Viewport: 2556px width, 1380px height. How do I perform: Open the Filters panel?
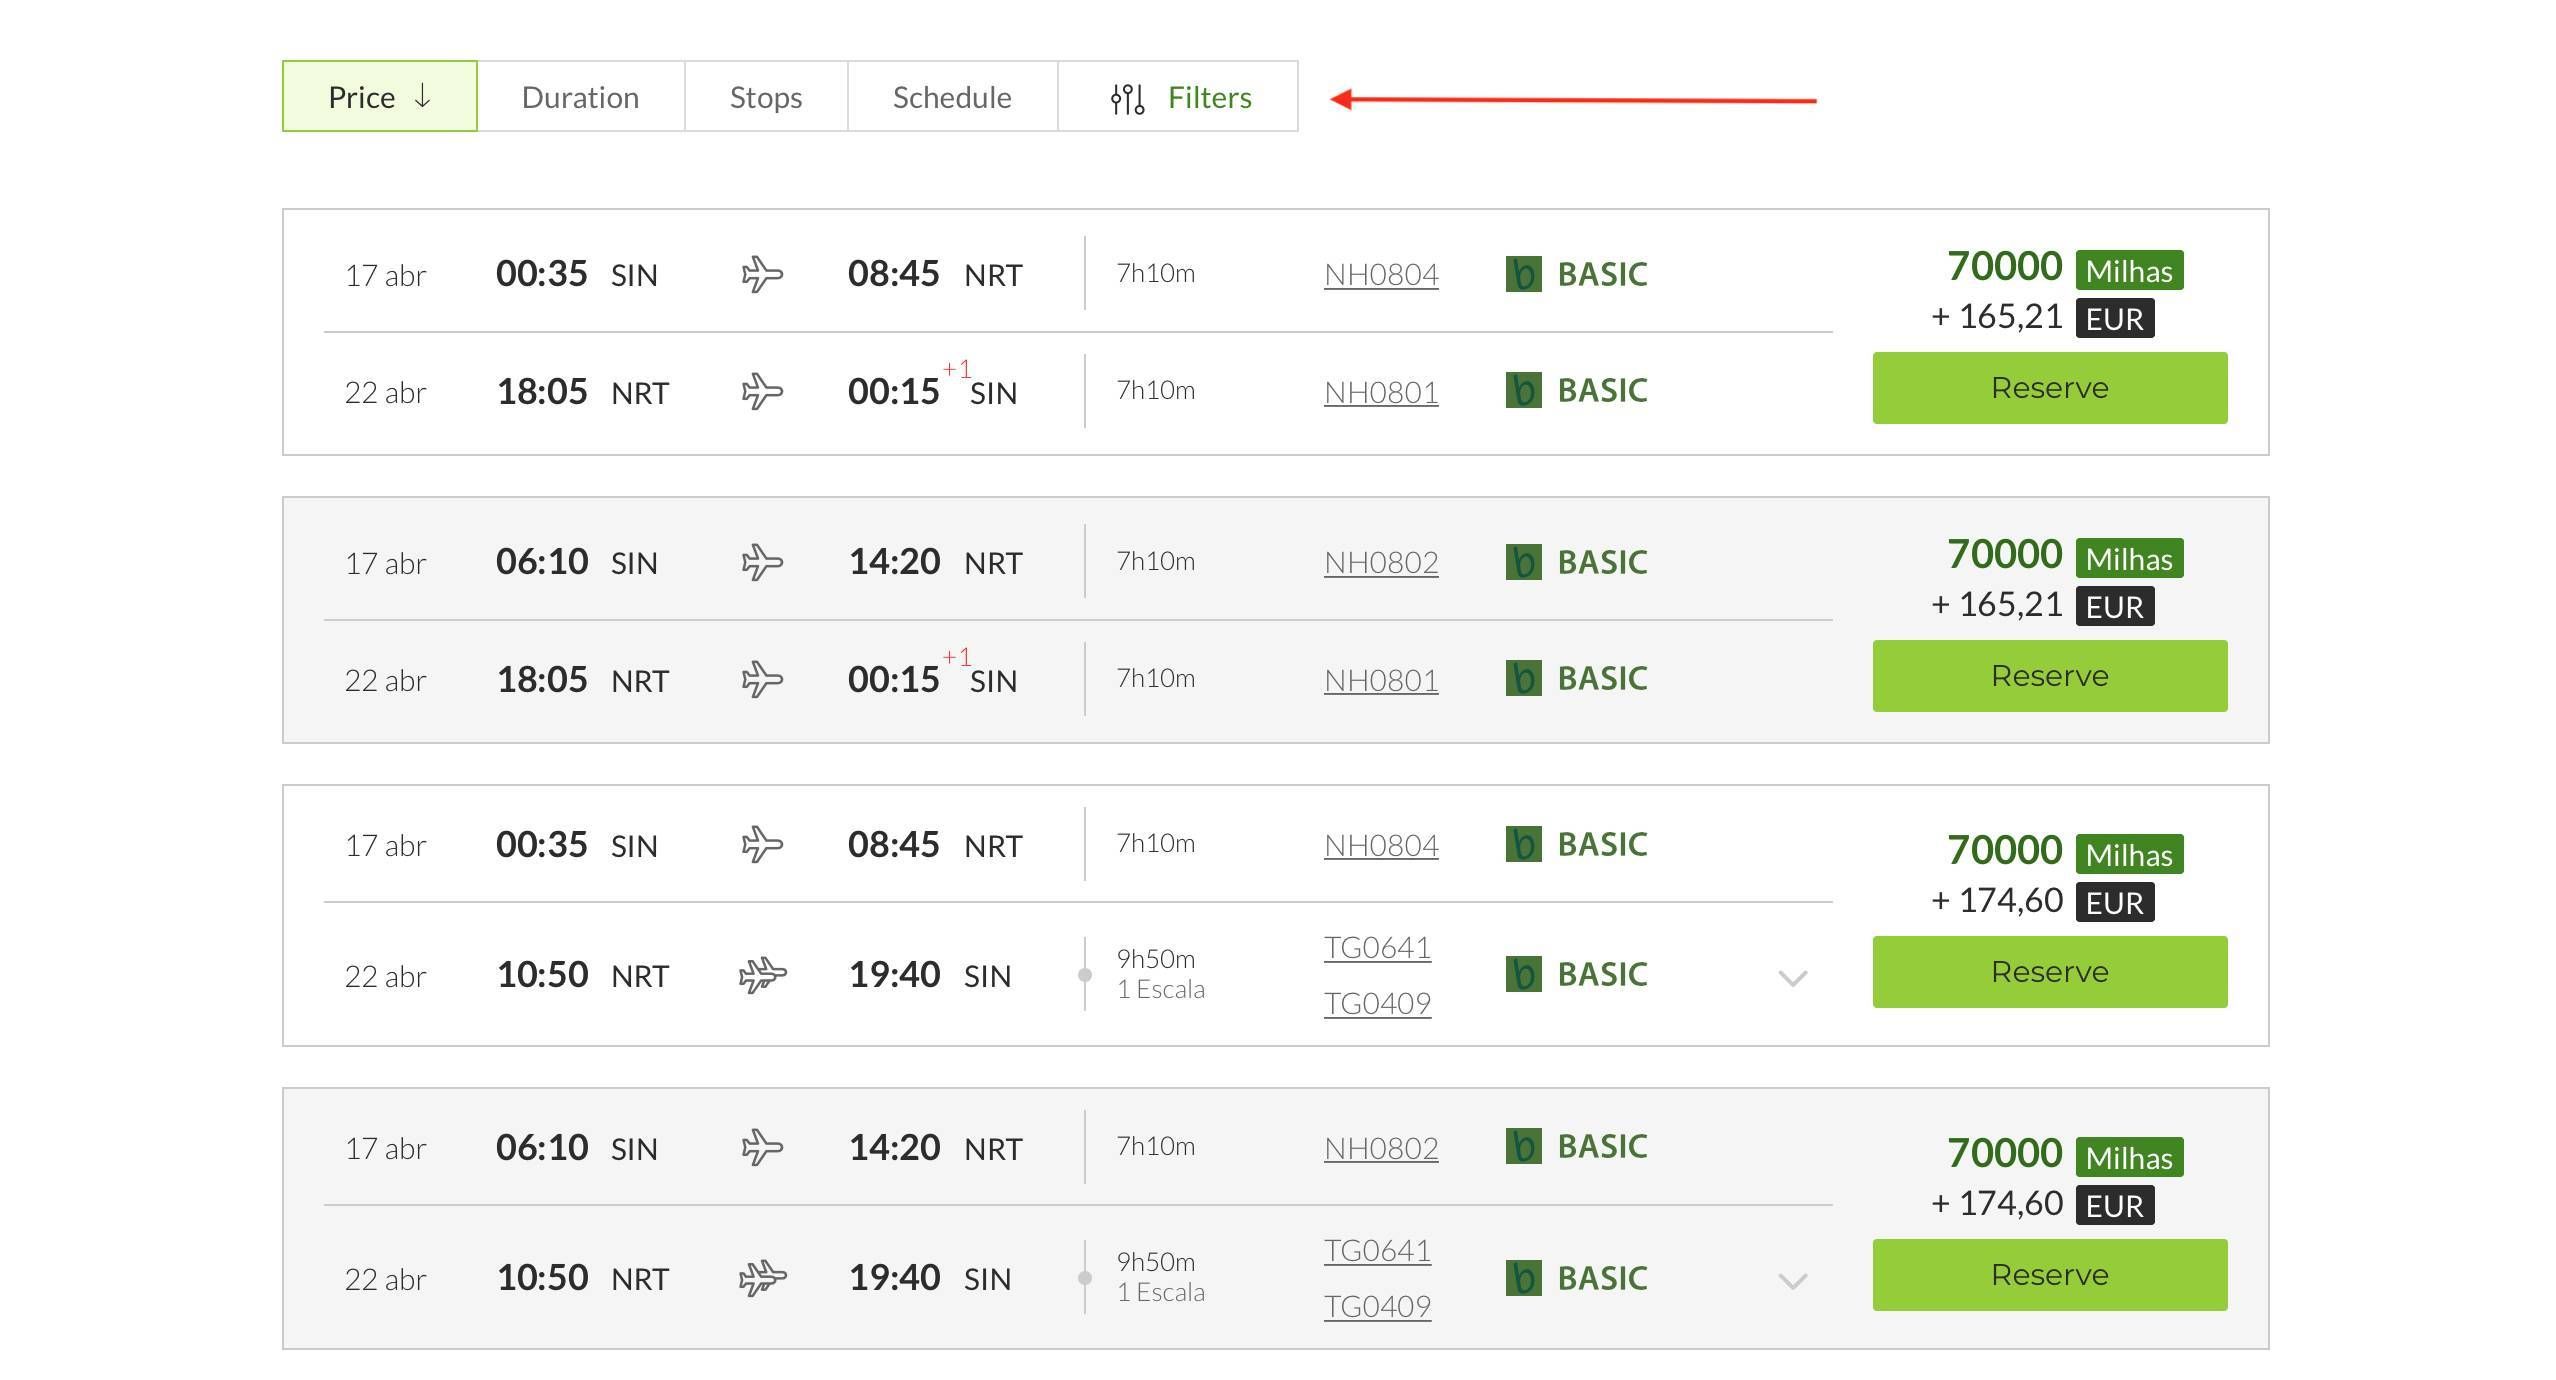coord(1208,97)
